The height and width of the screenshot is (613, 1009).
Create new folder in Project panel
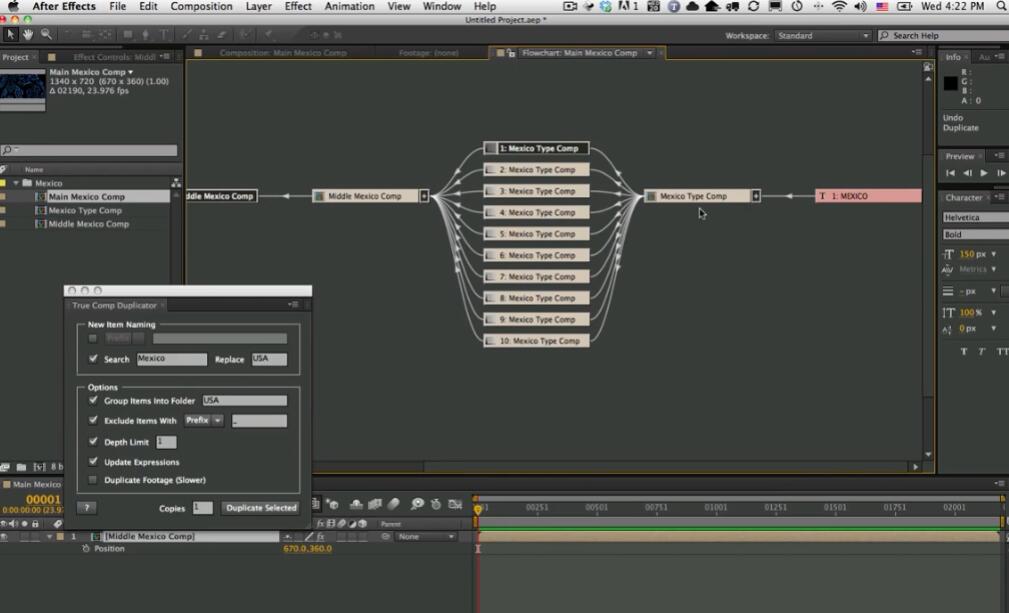click(21, 467)
